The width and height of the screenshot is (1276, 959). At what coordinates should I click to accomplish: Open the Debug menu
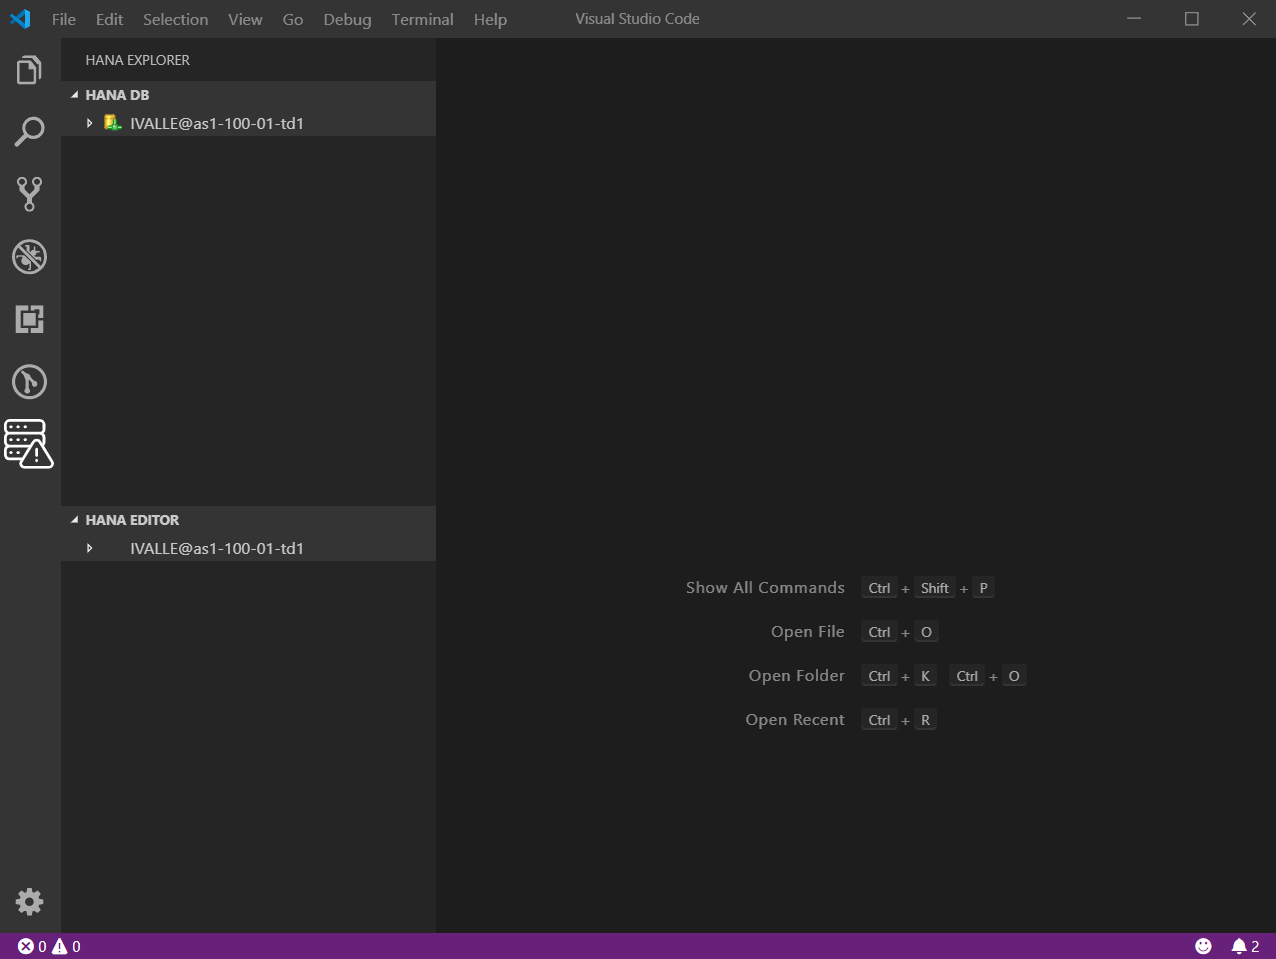[348, 19]
